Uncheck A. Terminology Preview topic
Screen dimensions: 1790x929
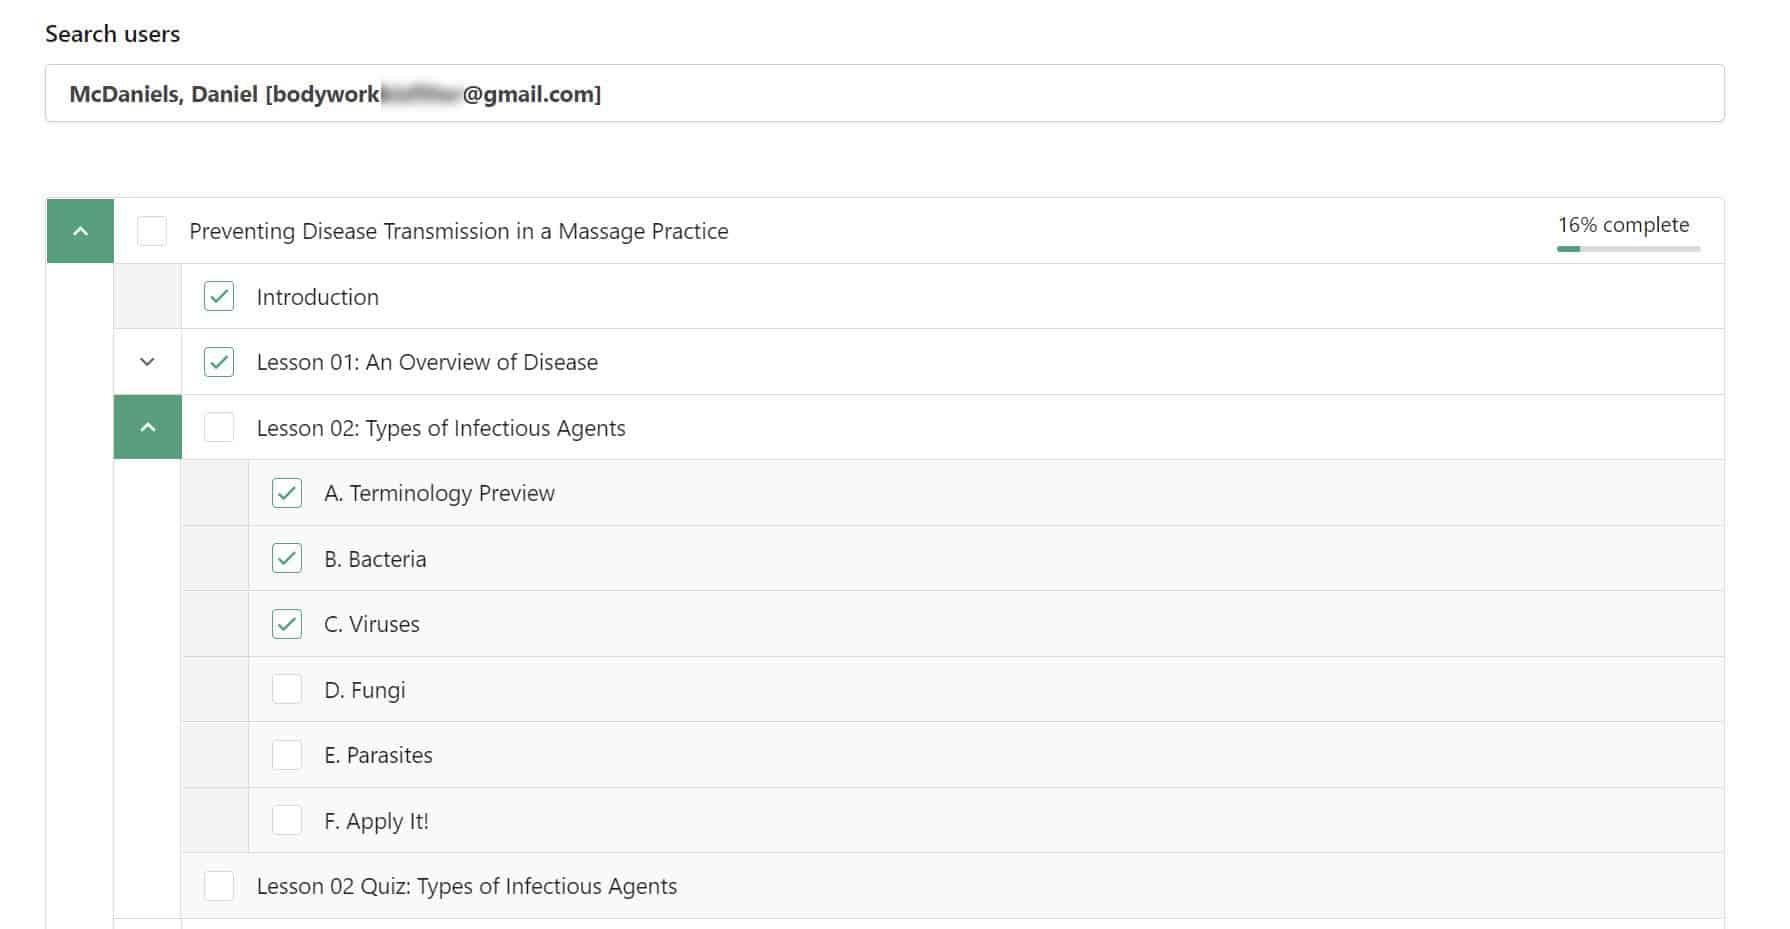[287, 493]
